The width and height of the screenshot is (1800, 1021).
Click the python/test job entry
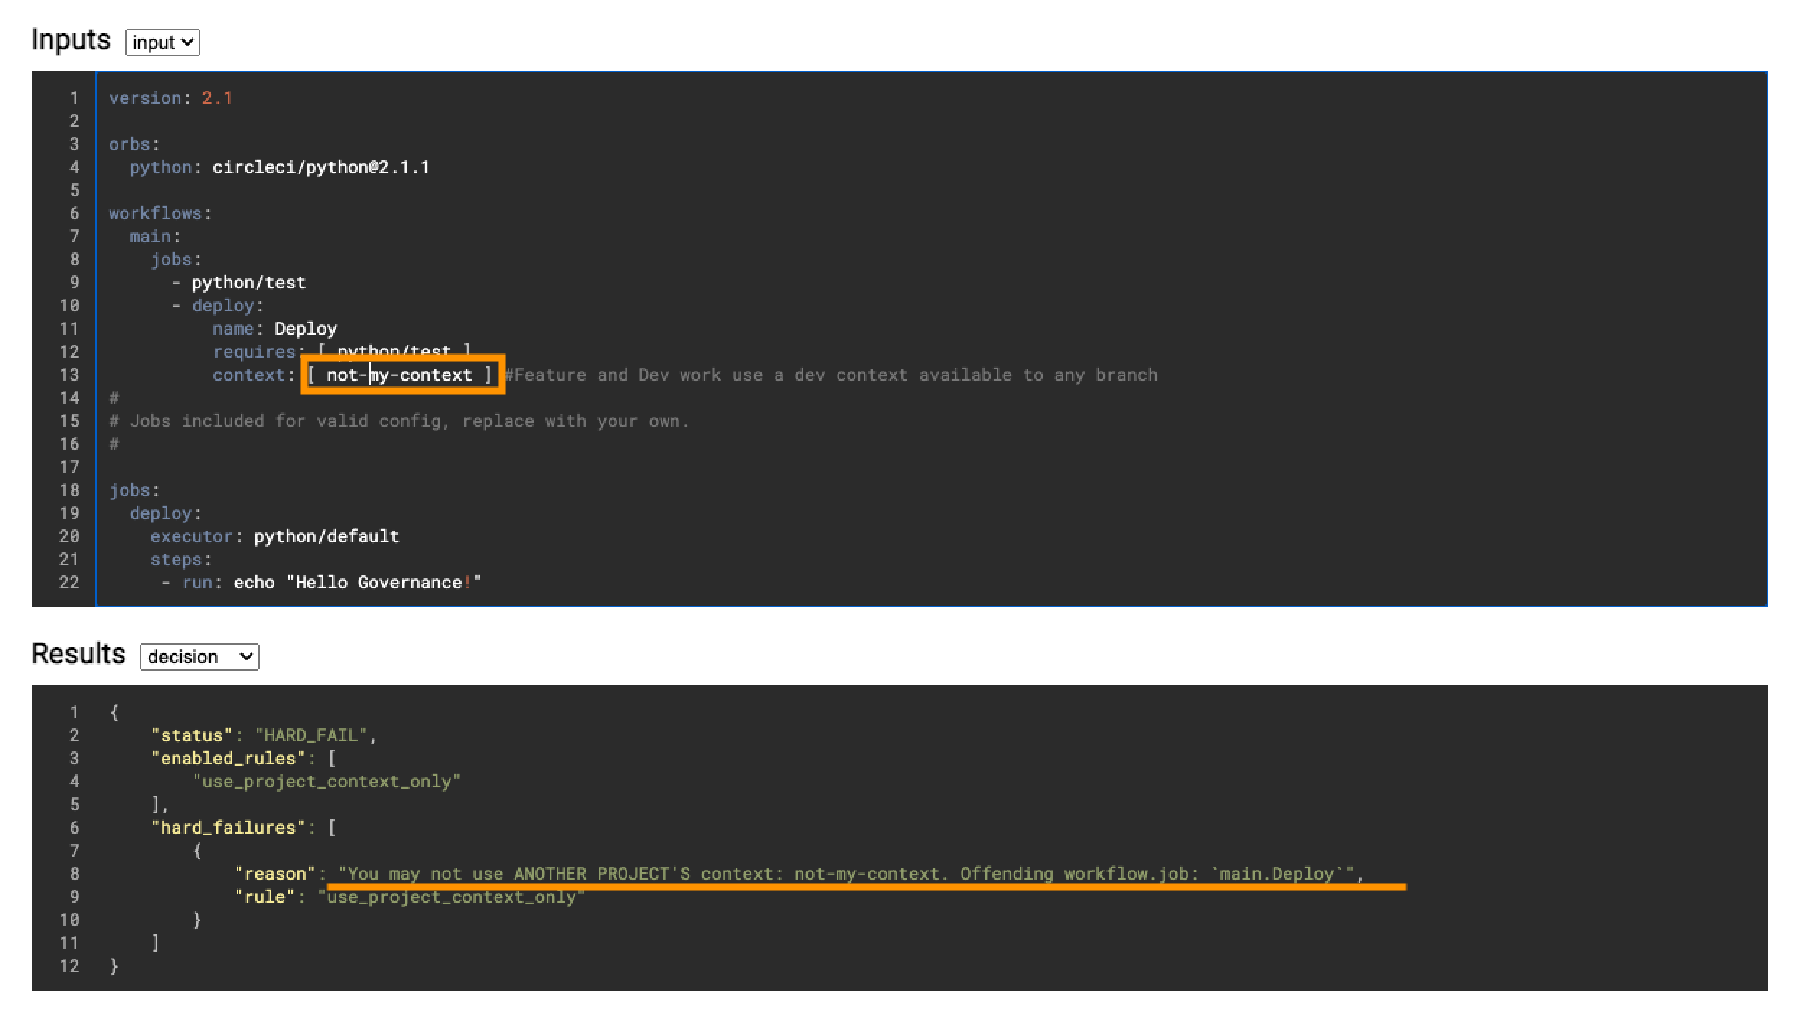coord(249,282)
